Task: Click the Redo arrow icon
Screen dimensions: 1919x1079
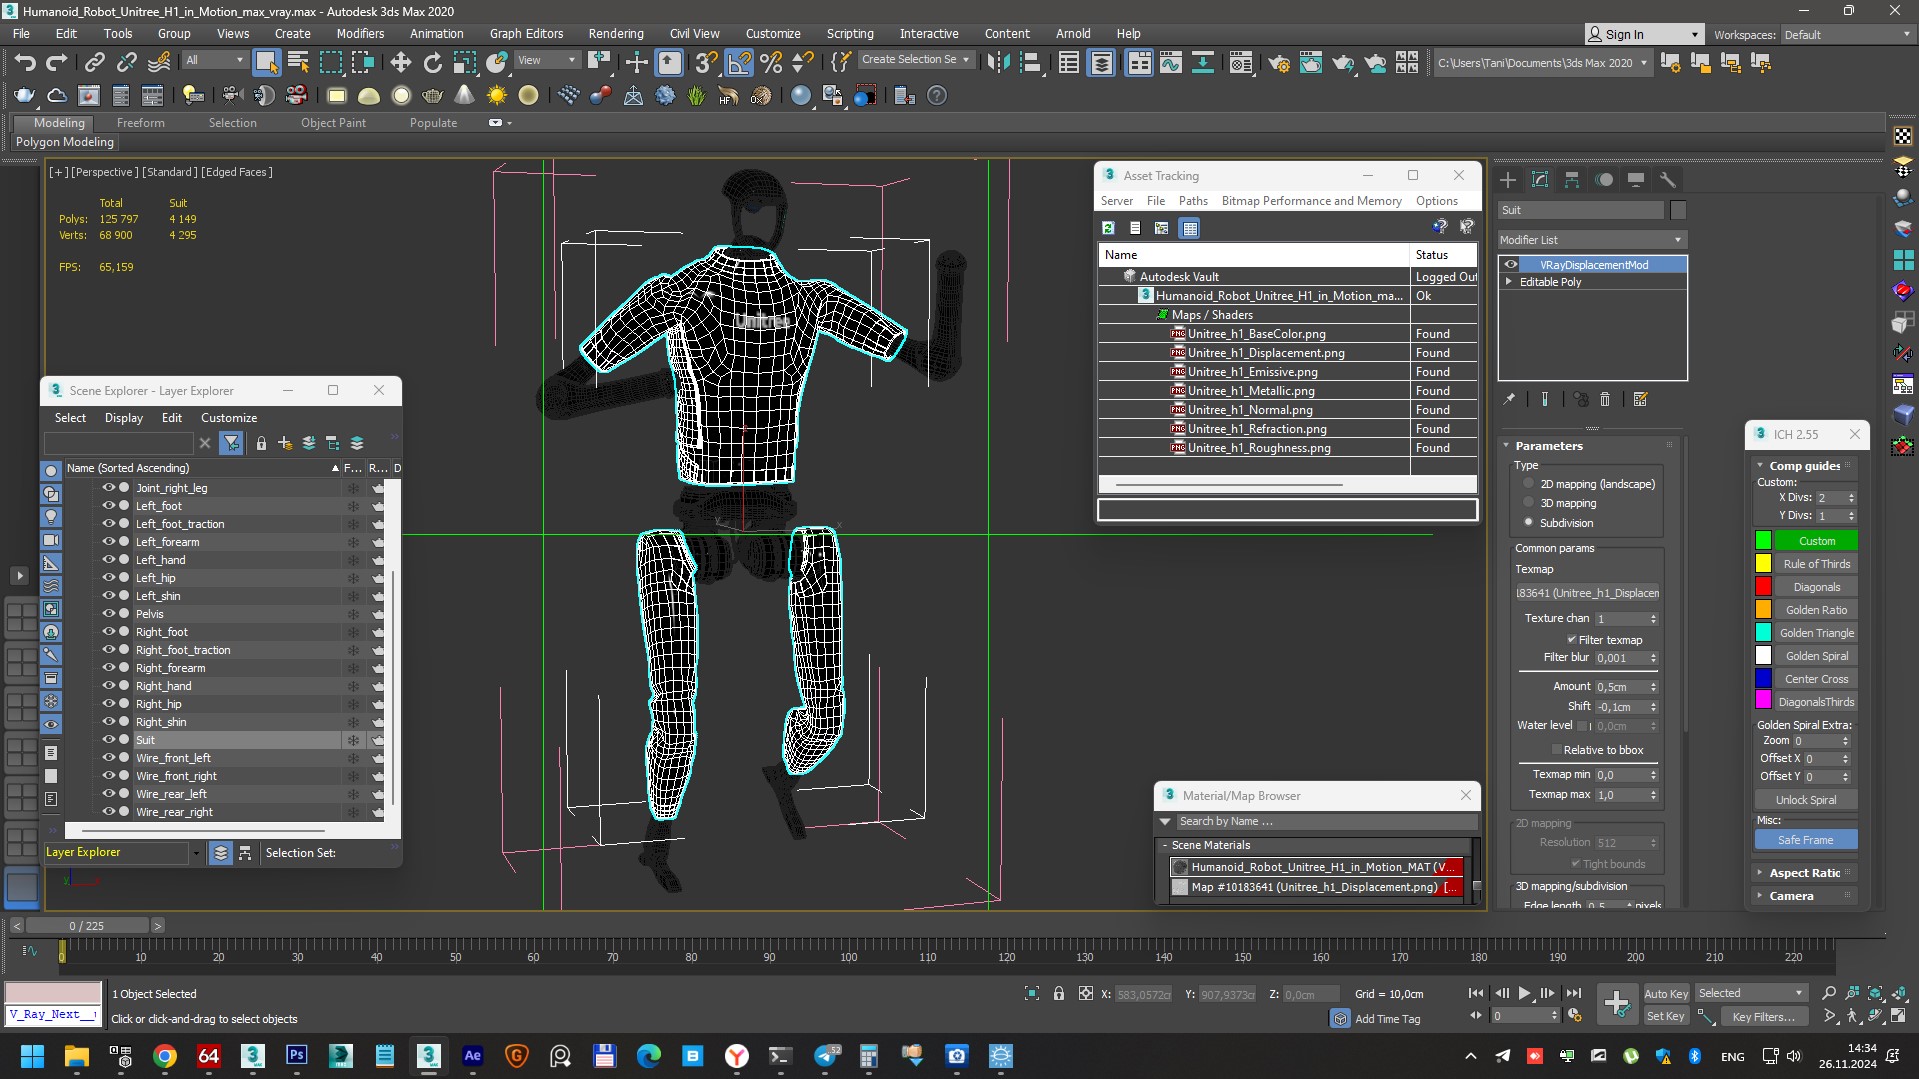Action: (57, 63)
